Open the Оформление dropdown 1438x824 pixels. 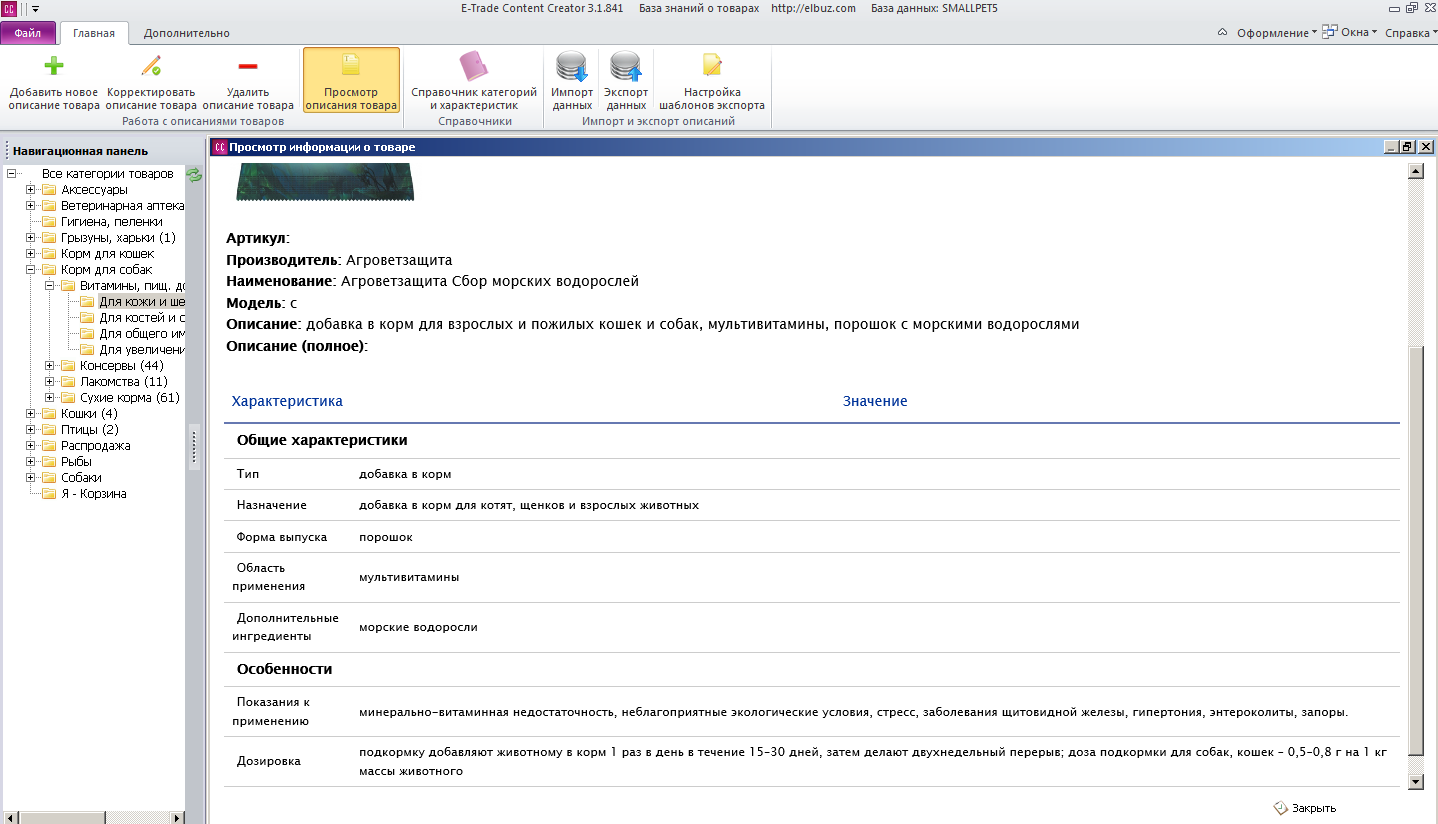(1277, 33)
